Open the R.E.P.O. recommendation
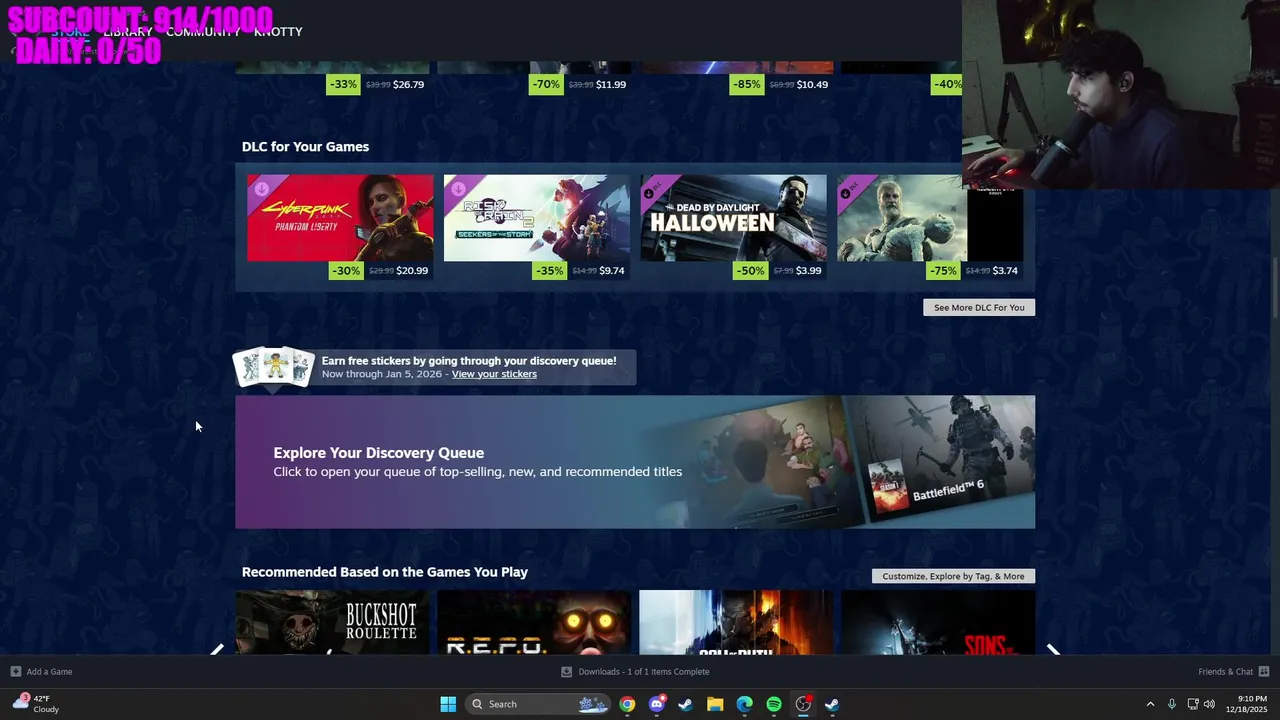1280x720 pixels. (534, 622)
